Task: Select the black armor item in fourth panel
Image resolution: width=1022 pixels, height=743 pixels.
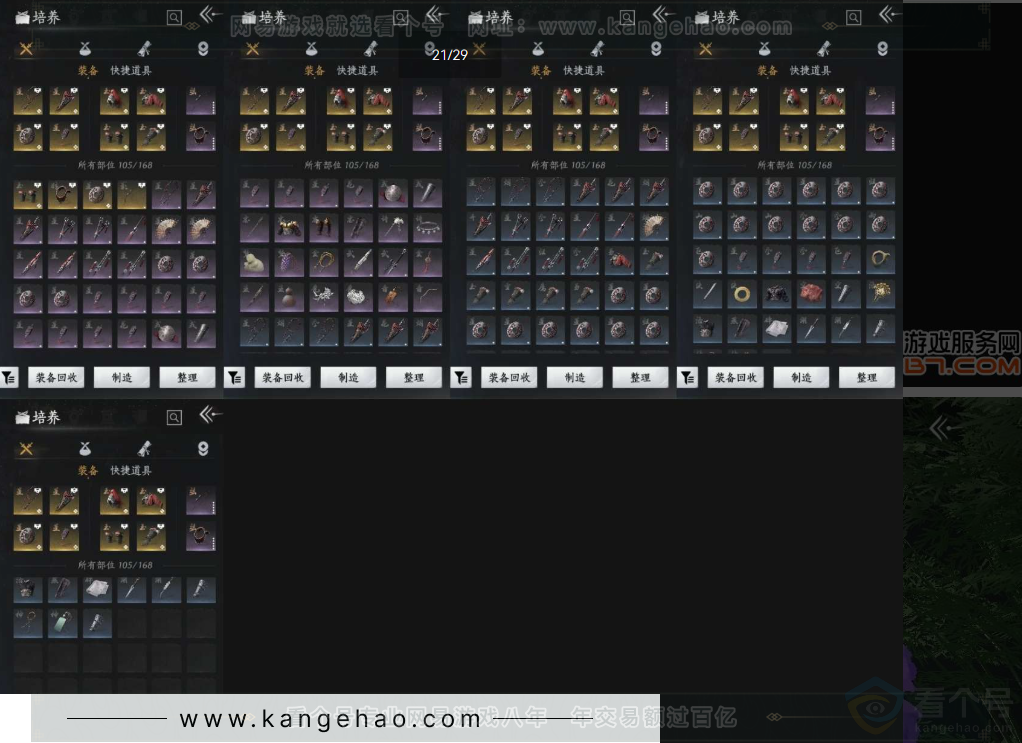Action: click(x=776, y=293)
